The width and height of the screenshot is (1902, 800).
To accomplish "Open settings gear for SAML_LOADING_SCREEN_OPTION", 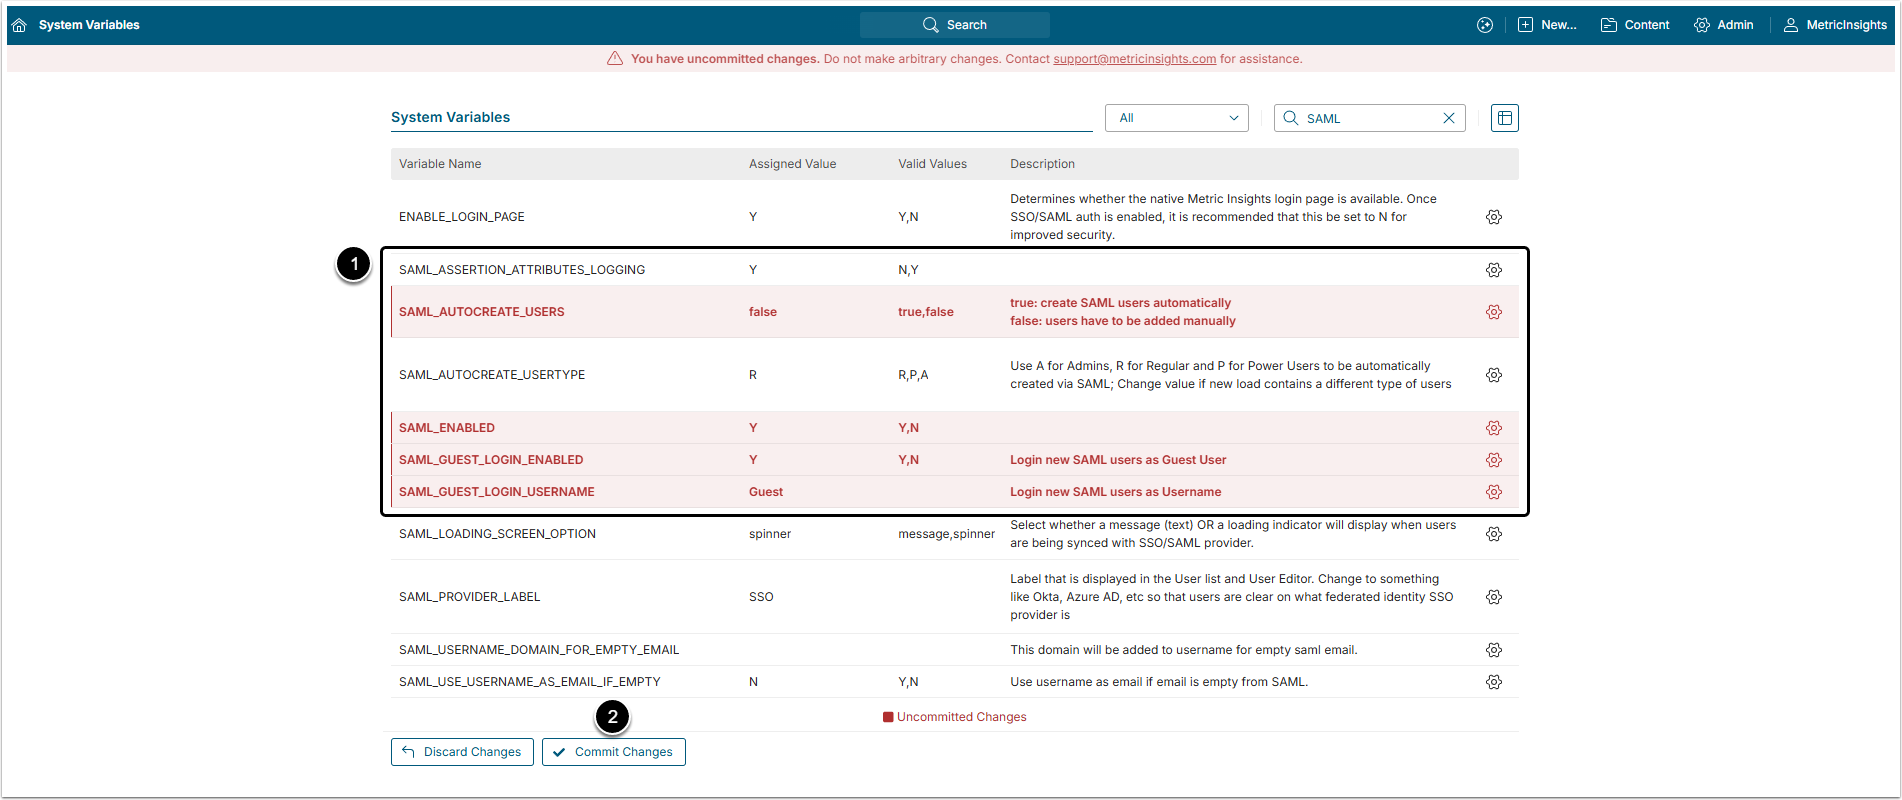I will [1493, 534].
